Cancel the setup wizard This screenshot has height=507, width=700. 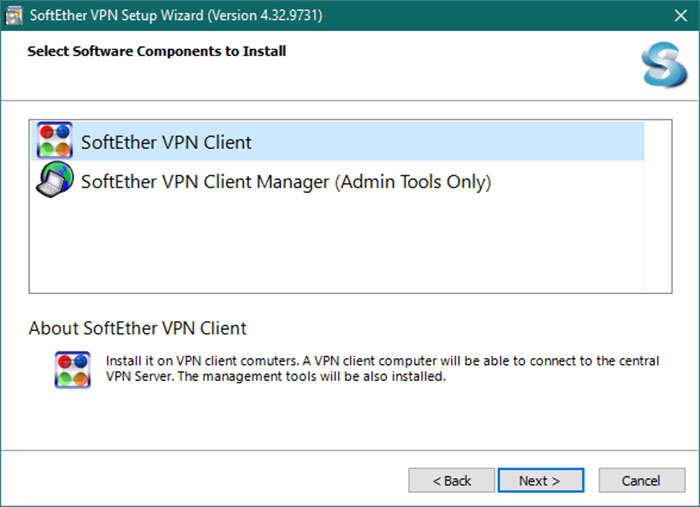(x=640, y=481)
